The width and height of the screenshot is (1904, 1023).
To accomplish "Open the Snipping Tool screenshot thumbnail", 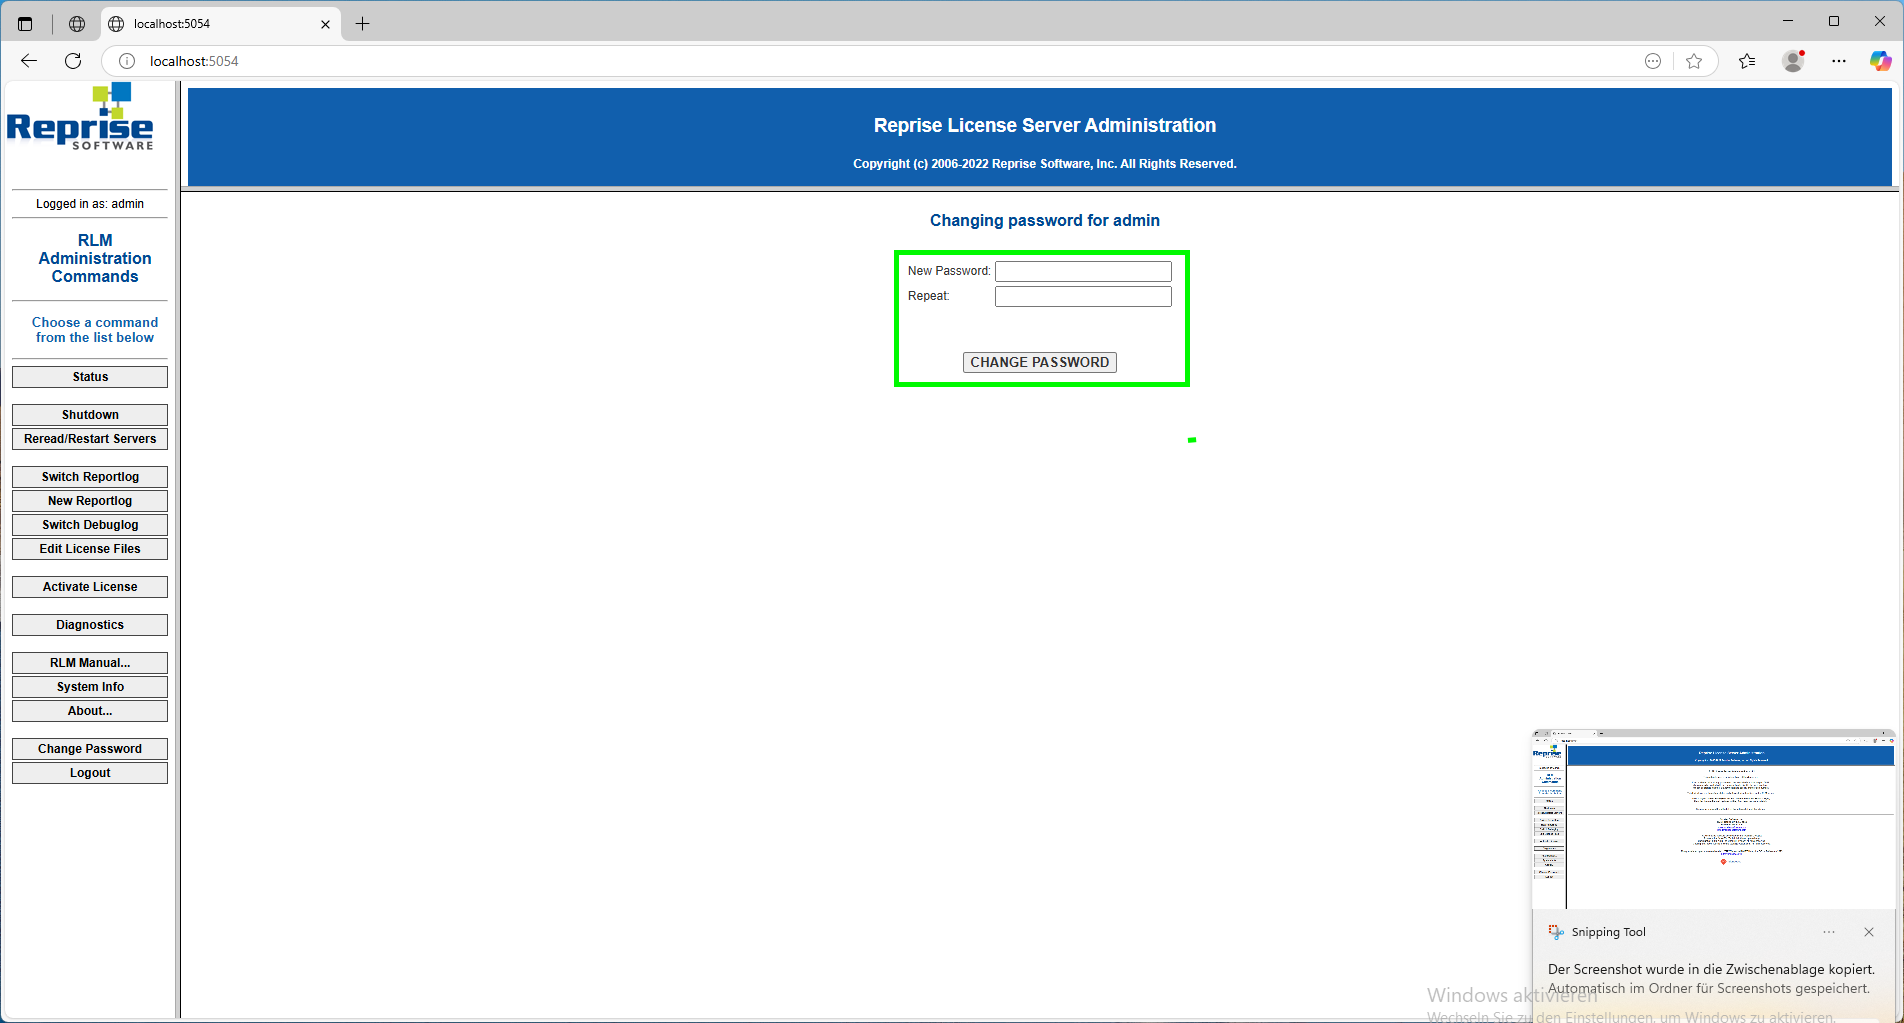I will [x=1713, y=819].
